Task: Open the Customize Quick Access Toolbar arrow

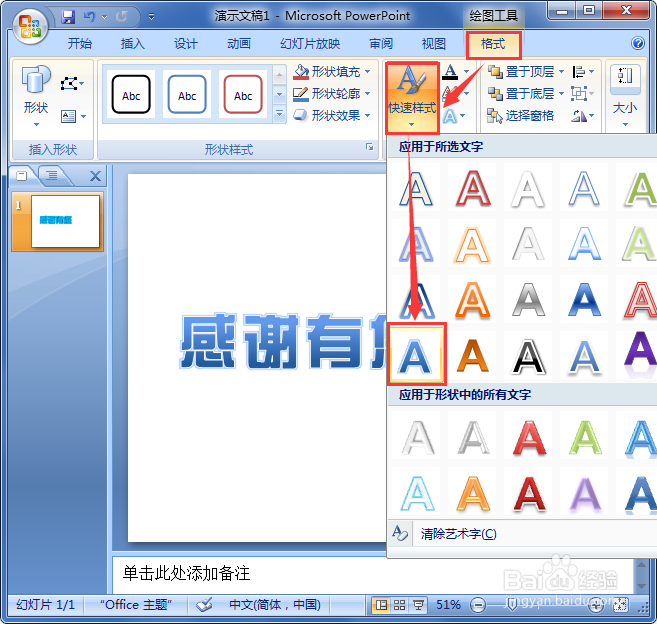Action: [x=151, y=17]
